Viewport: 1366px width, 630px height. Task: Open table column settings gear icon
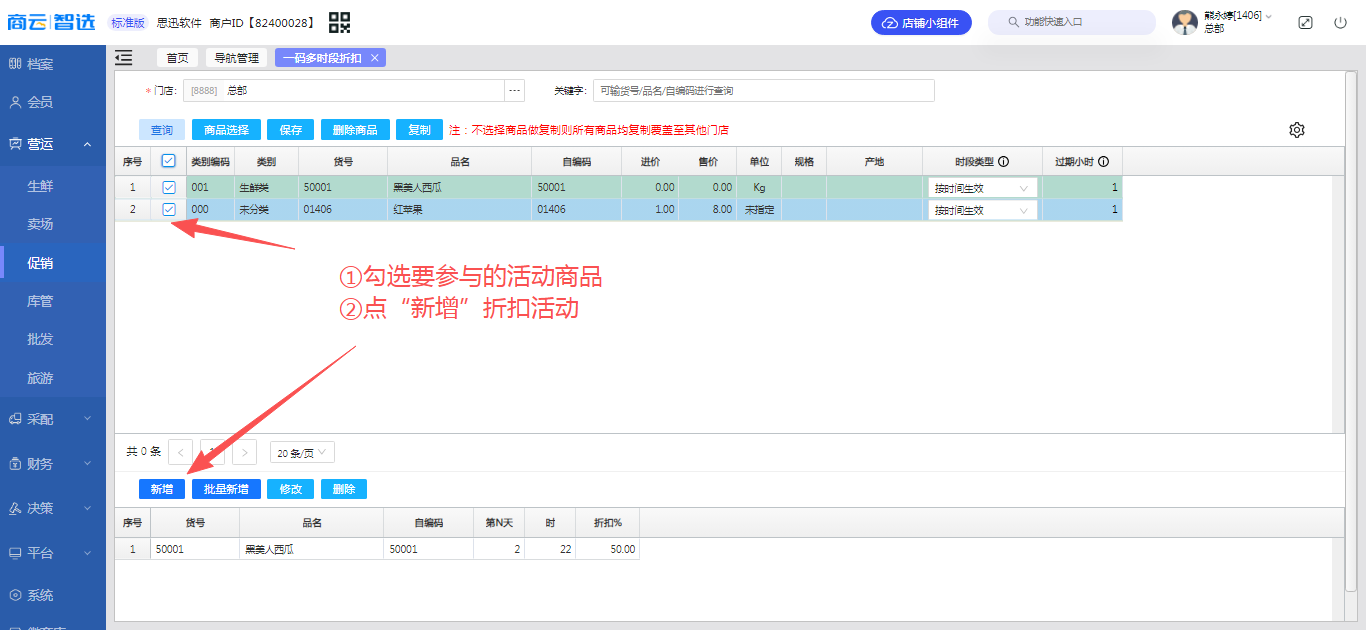tap(1297, 130)
